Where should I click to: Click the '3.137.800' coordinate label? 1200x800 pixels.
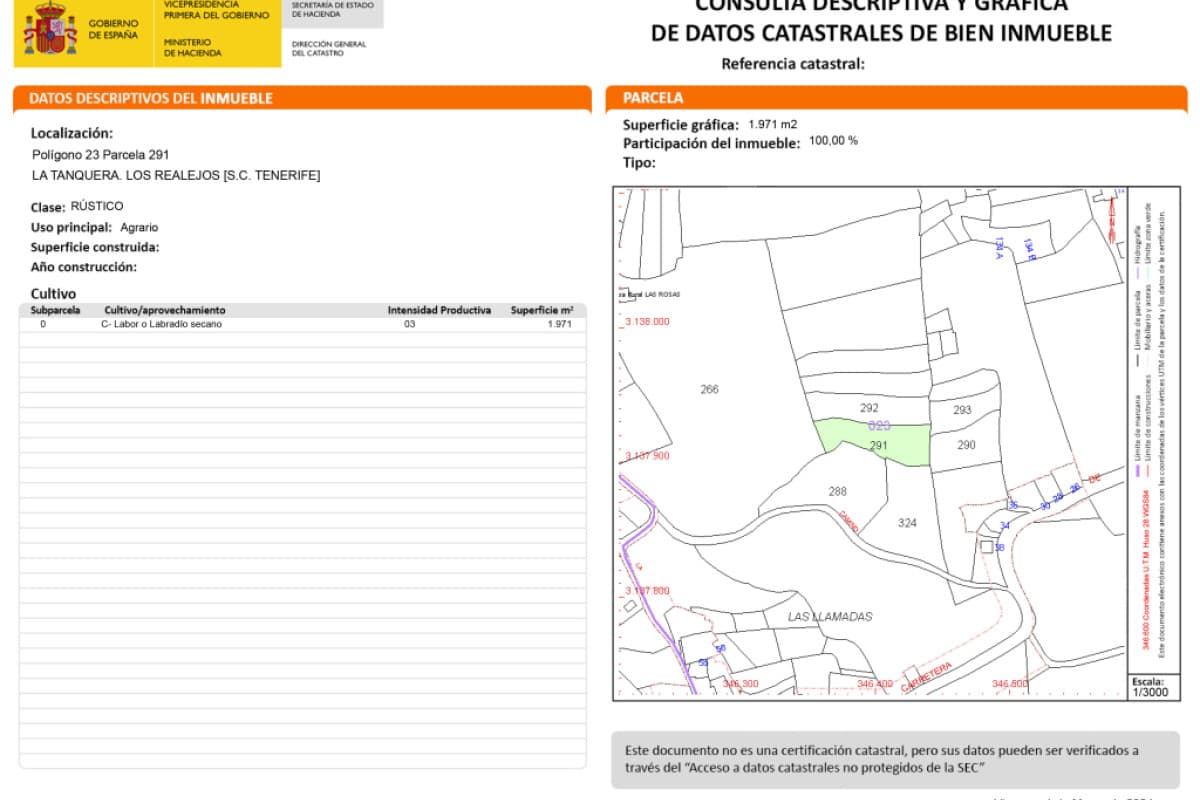(x=647, y=590)
